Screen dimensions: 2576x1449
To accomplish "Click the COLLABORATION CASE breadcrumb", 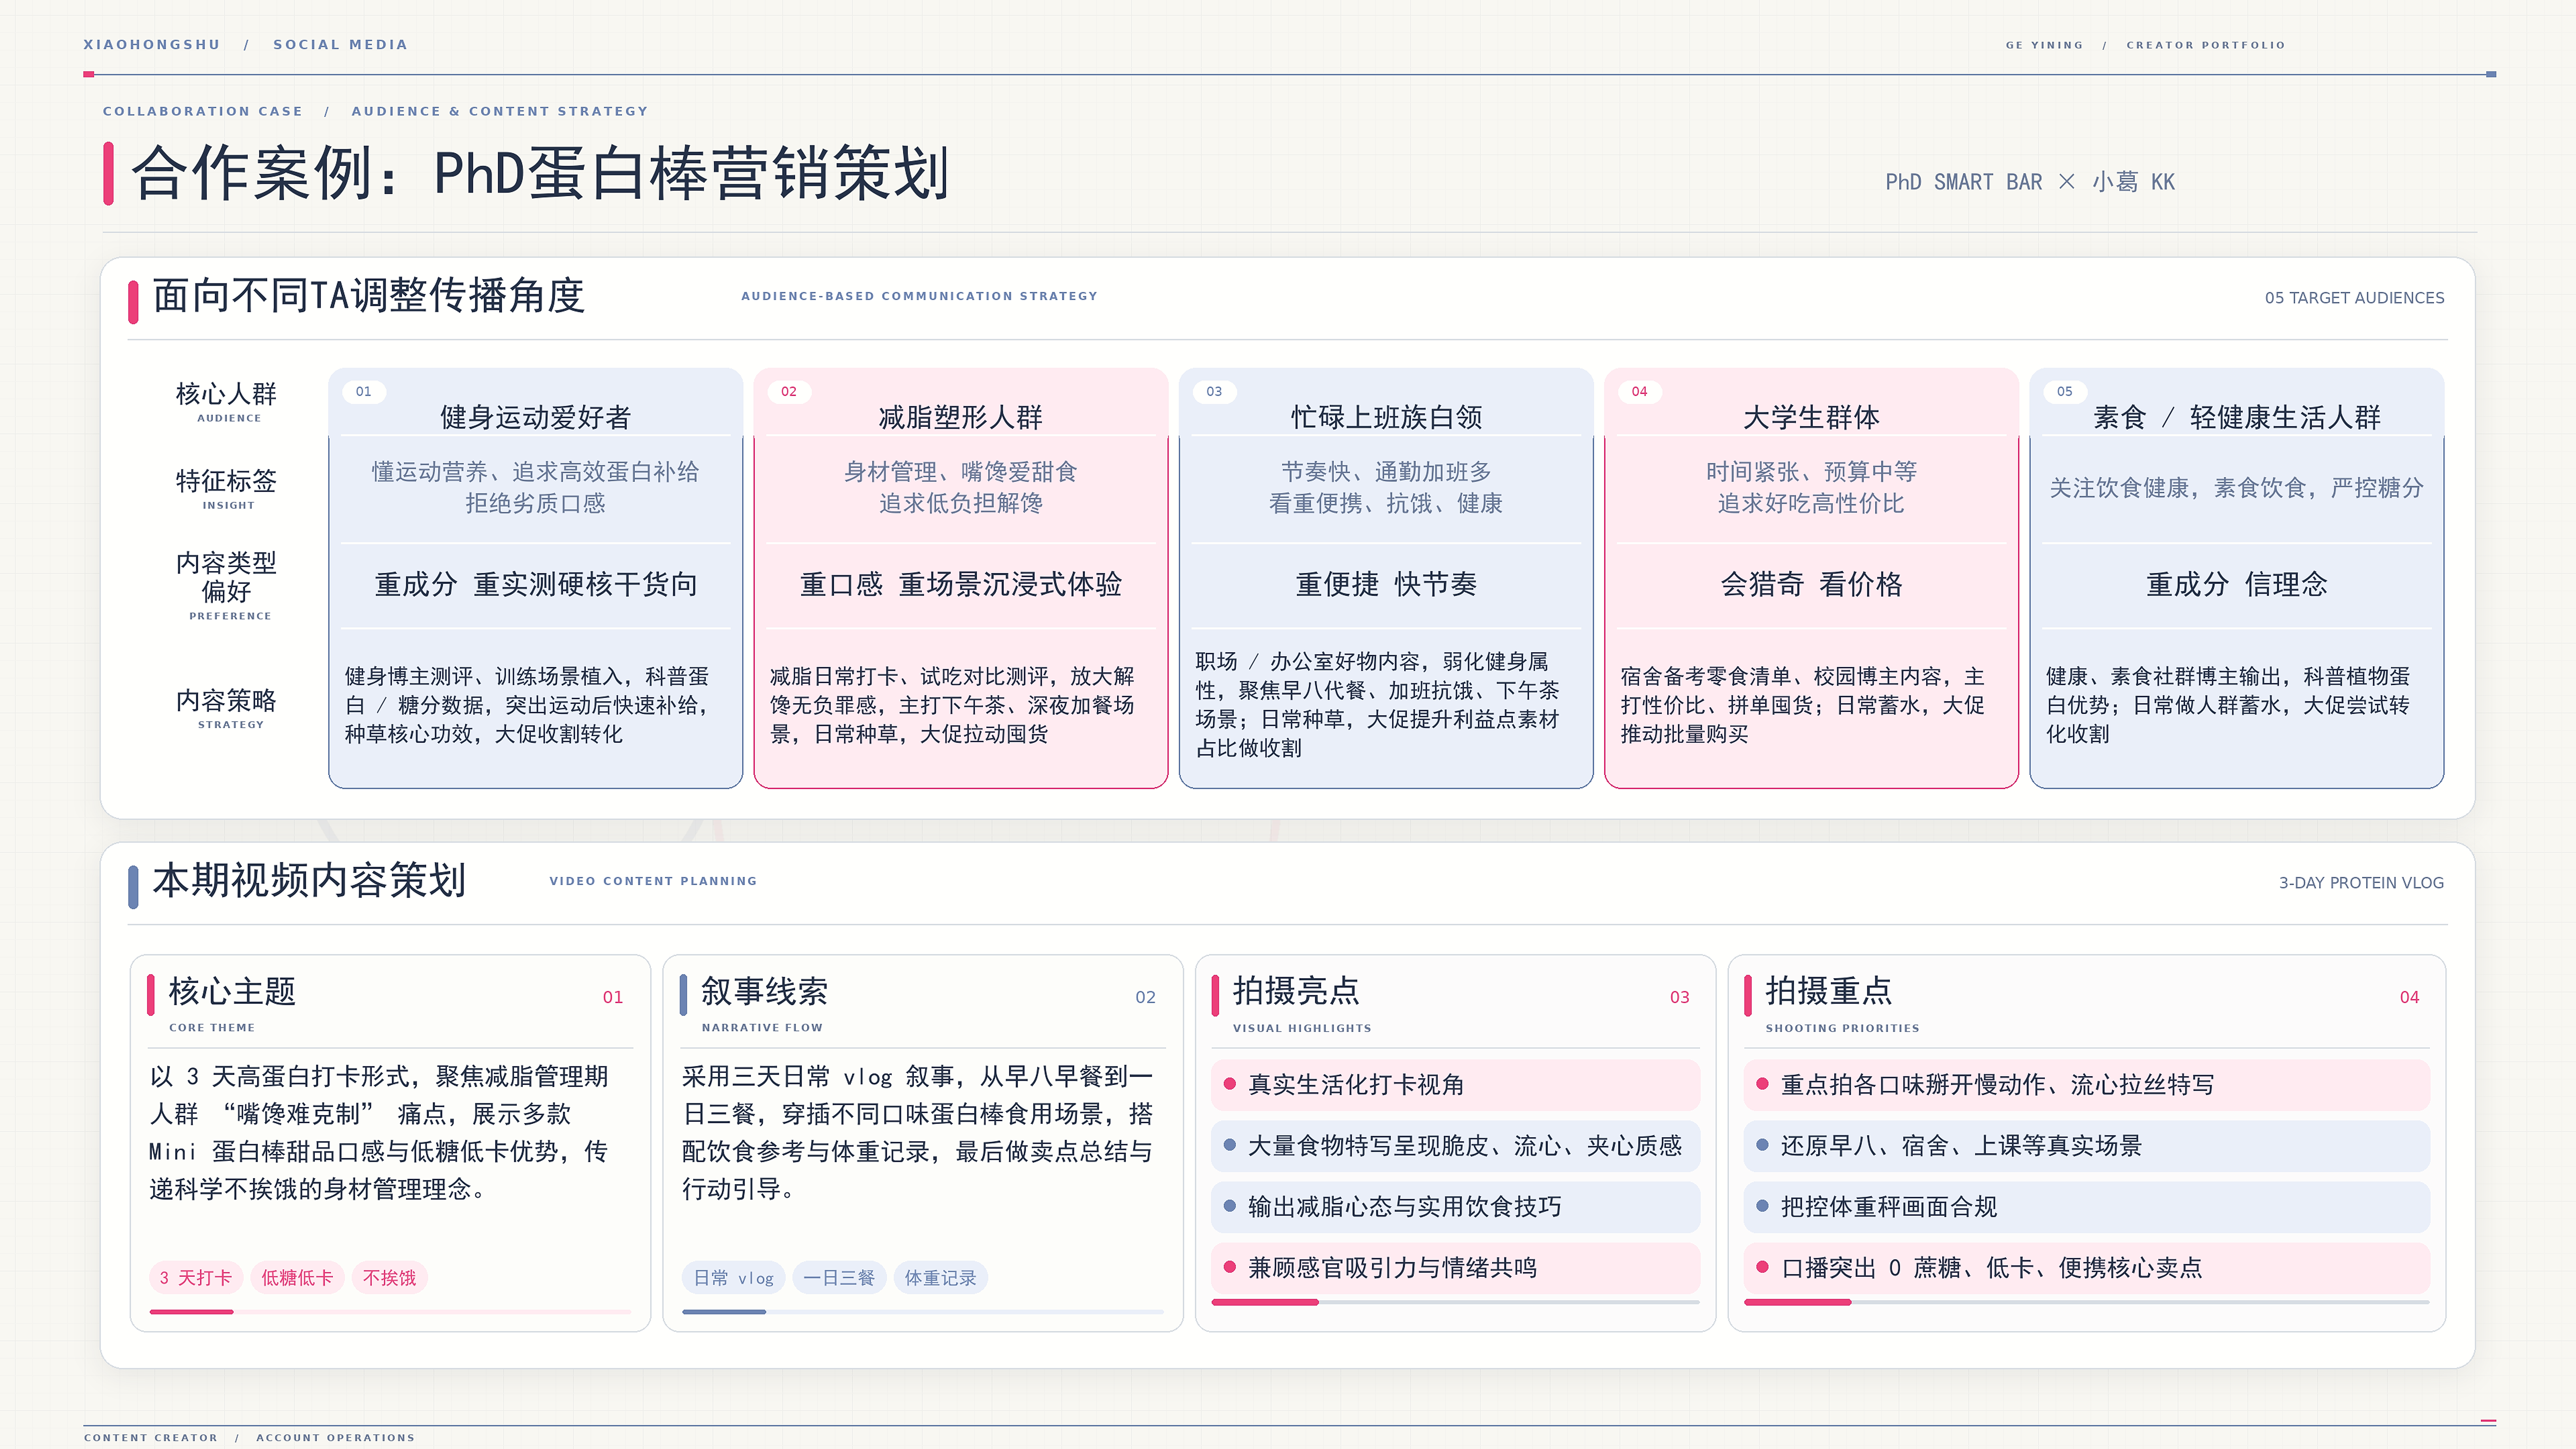I will (x=203, y=111).
